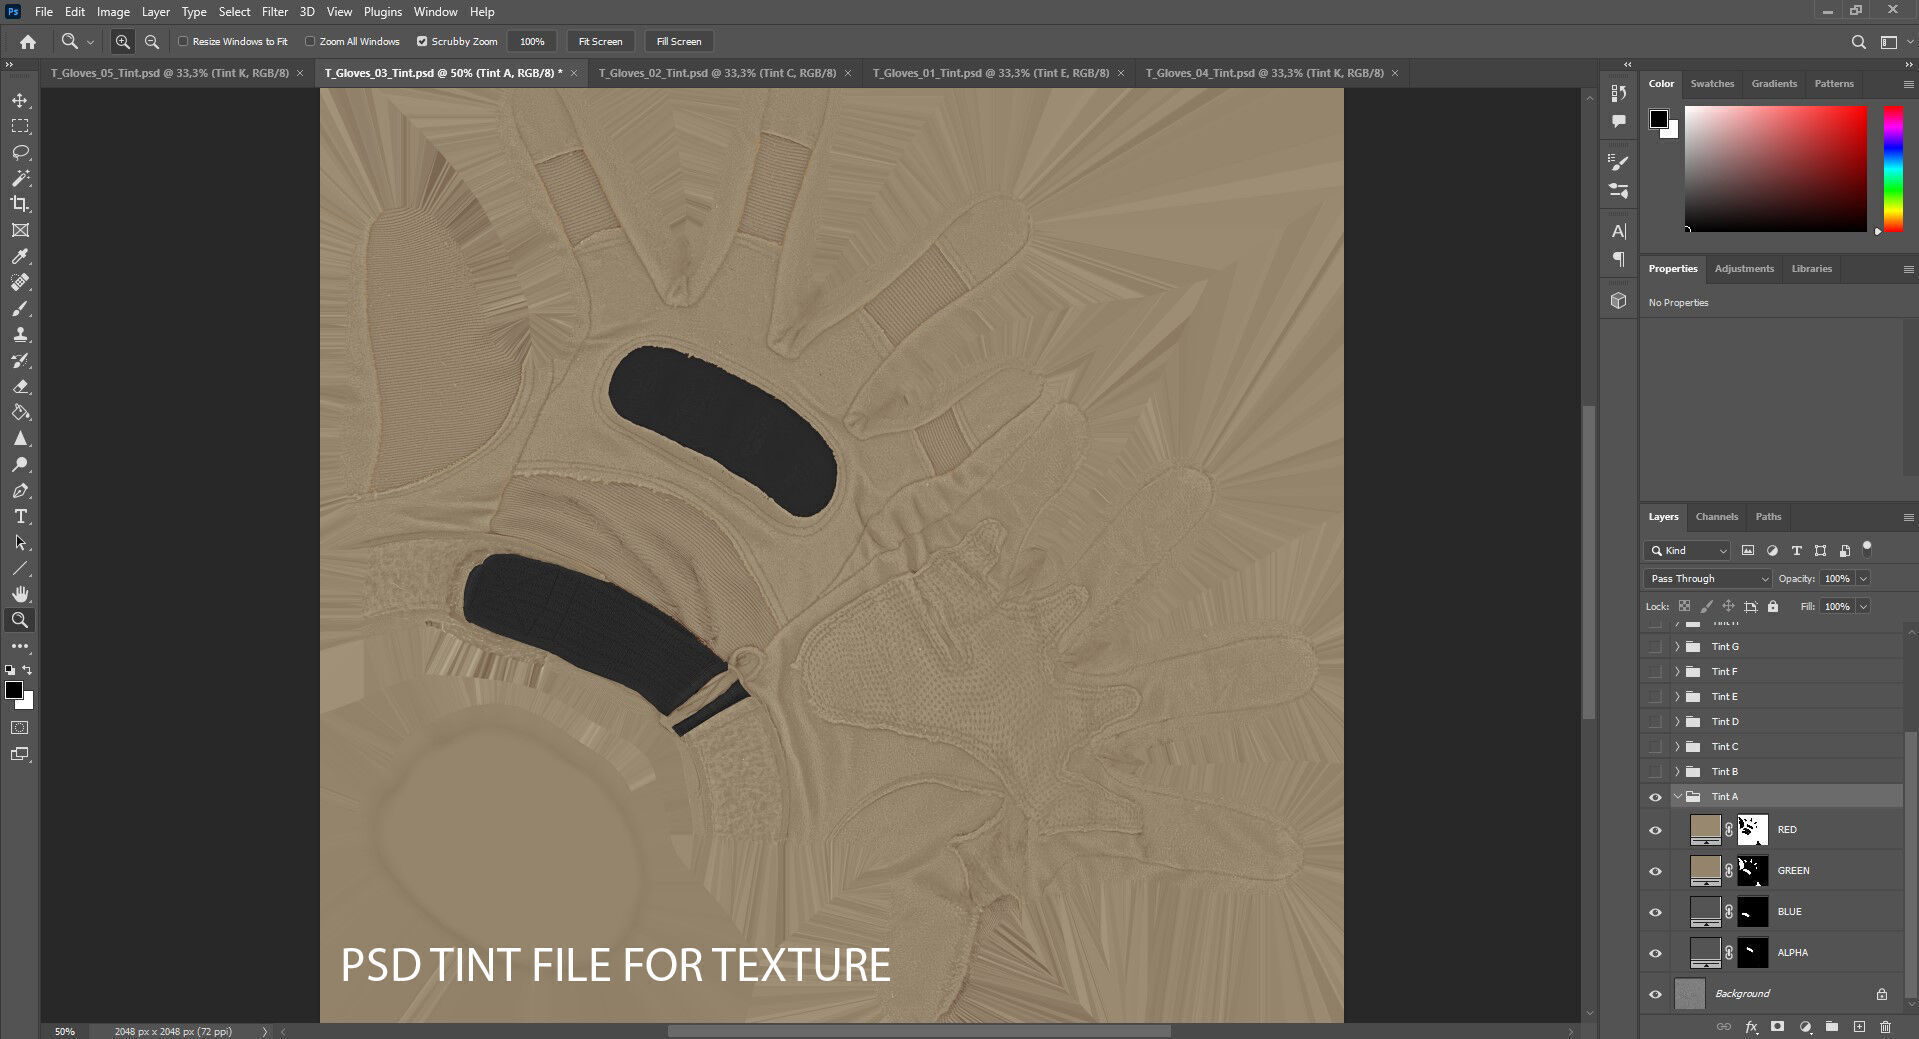The height and width of the screenshot is (1039, 1919).
Task: Click the 100% zoom button
Action: coord(532,42)
